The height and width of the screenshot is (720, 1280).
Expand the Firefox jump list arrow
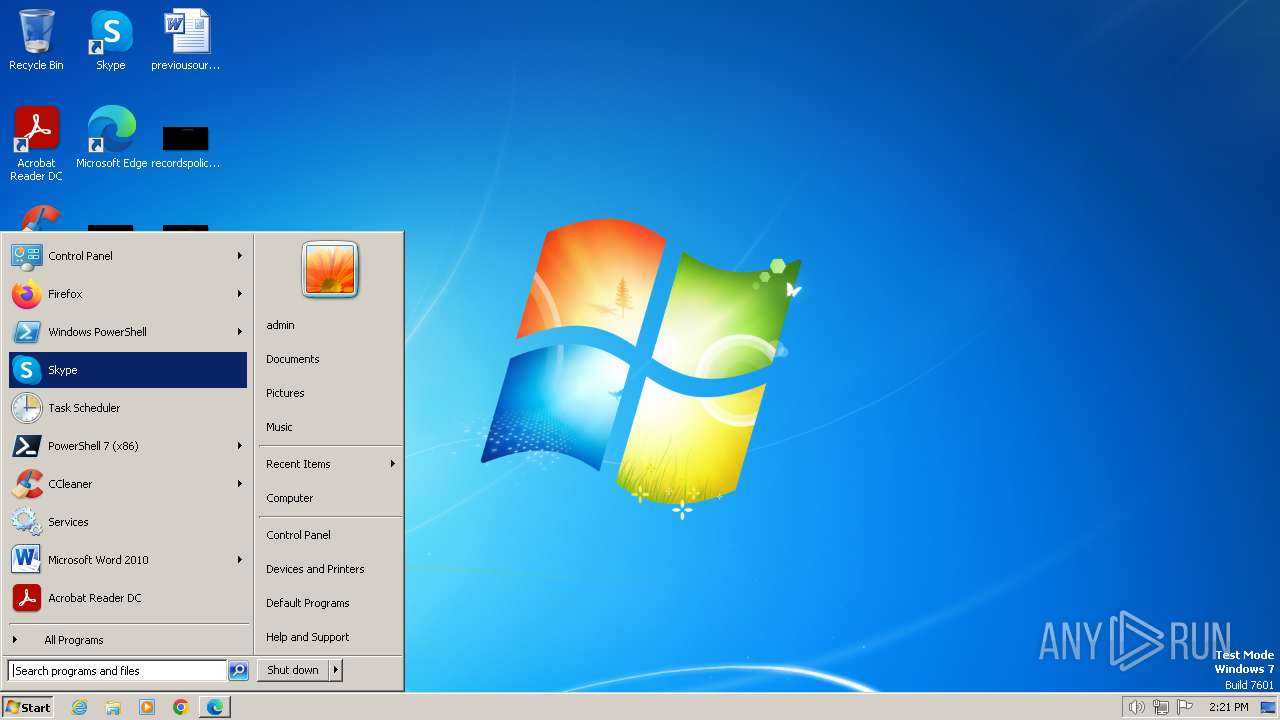click(240, 294)
